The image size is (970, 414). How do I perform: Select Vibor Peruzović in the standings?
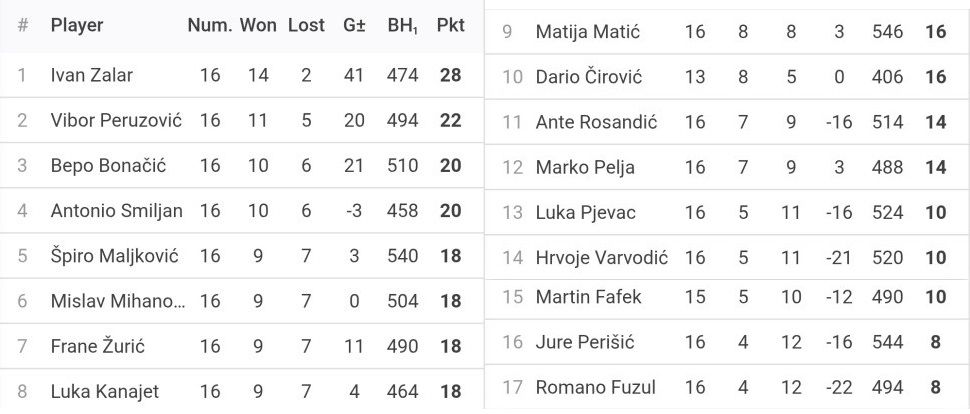pyautogui.click(x=116, y=120)
